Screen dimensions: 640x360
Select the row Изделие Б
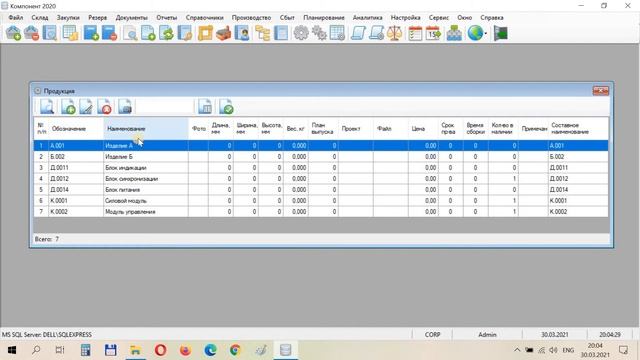[321, 157]
